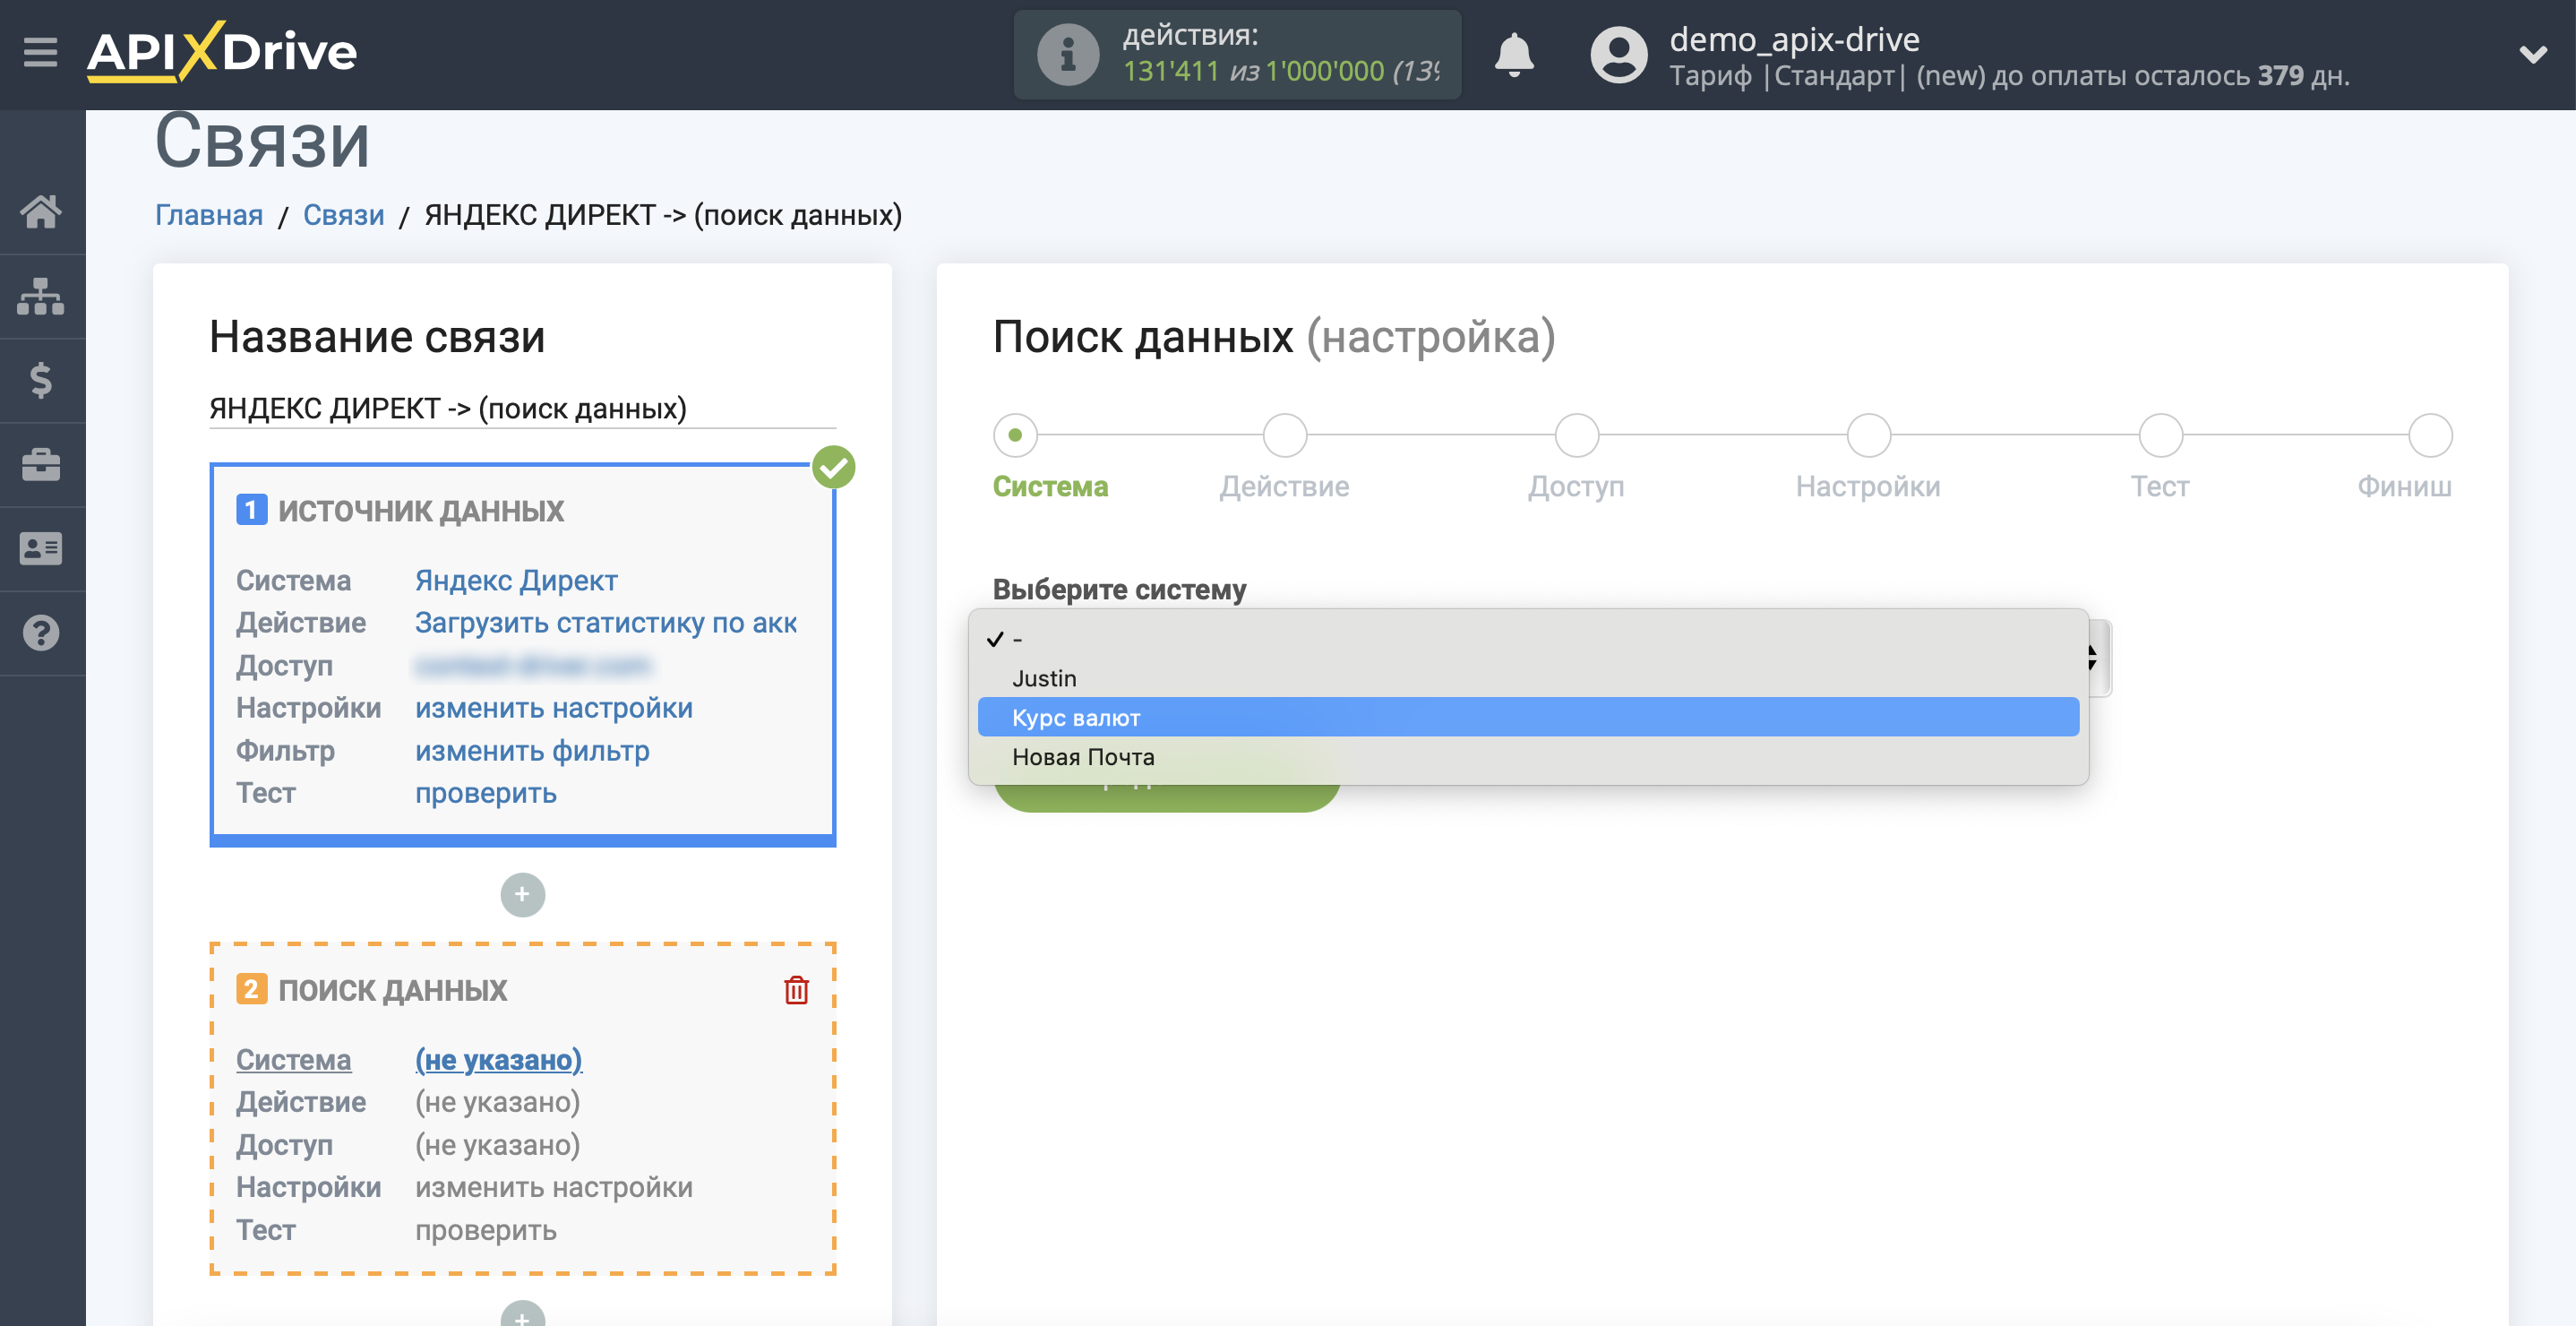Image resolution: width=2576 pixels, height=1326 pixels.
Task: Click the user avatar icon
Action: 1618,54
